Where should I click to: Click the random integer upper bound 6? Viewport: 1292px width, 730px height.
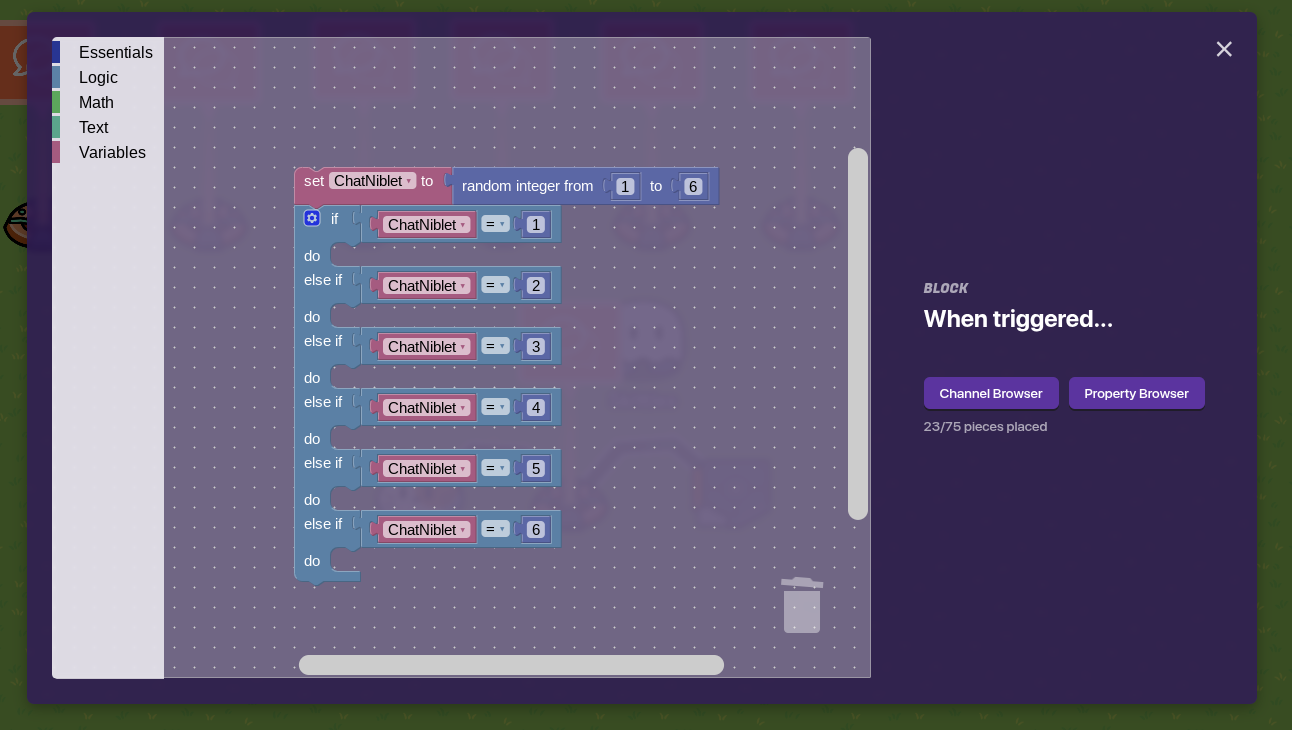pos(693,186)
